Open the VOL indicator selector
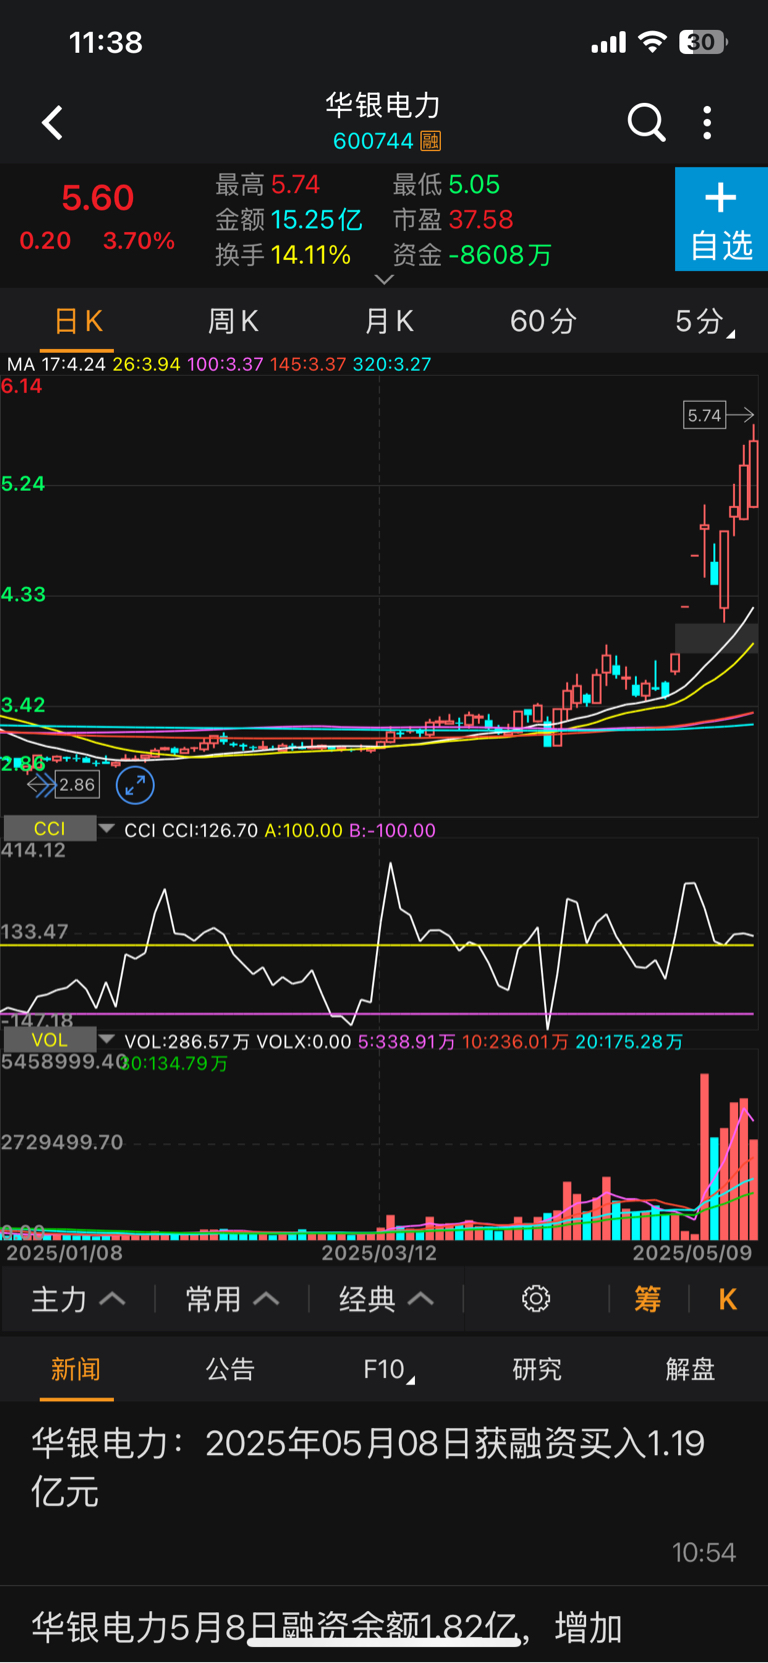This screenshot has height=1663, width=768. tap(59, 1040)
